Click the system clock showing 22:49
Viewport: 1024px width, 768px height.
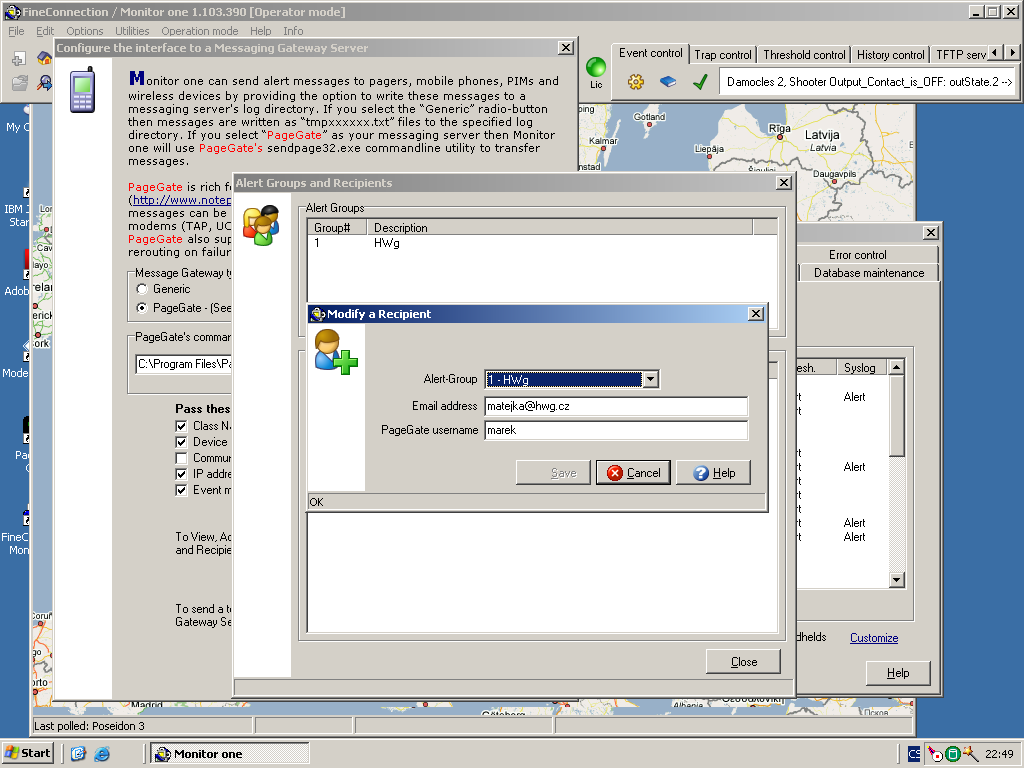point(999,754)
